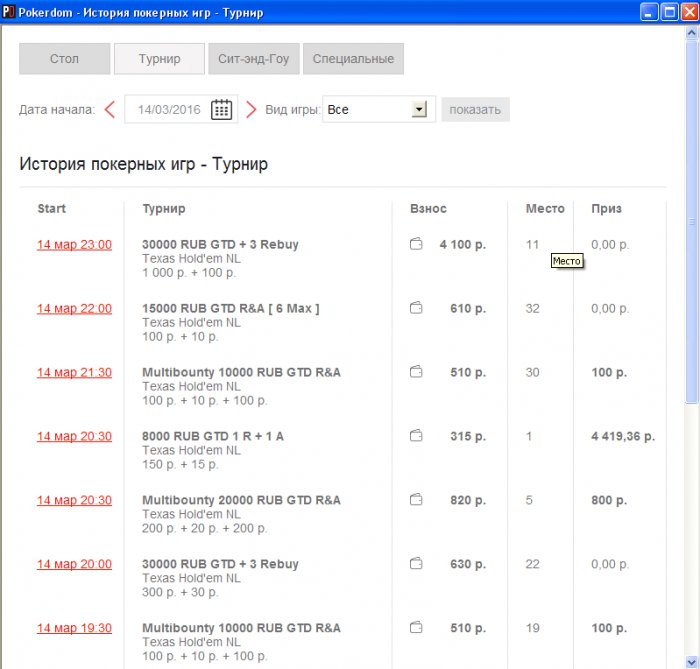Click wallet icon next to 630 р.
The image size is (700, 669).
(x=416, y=563)
